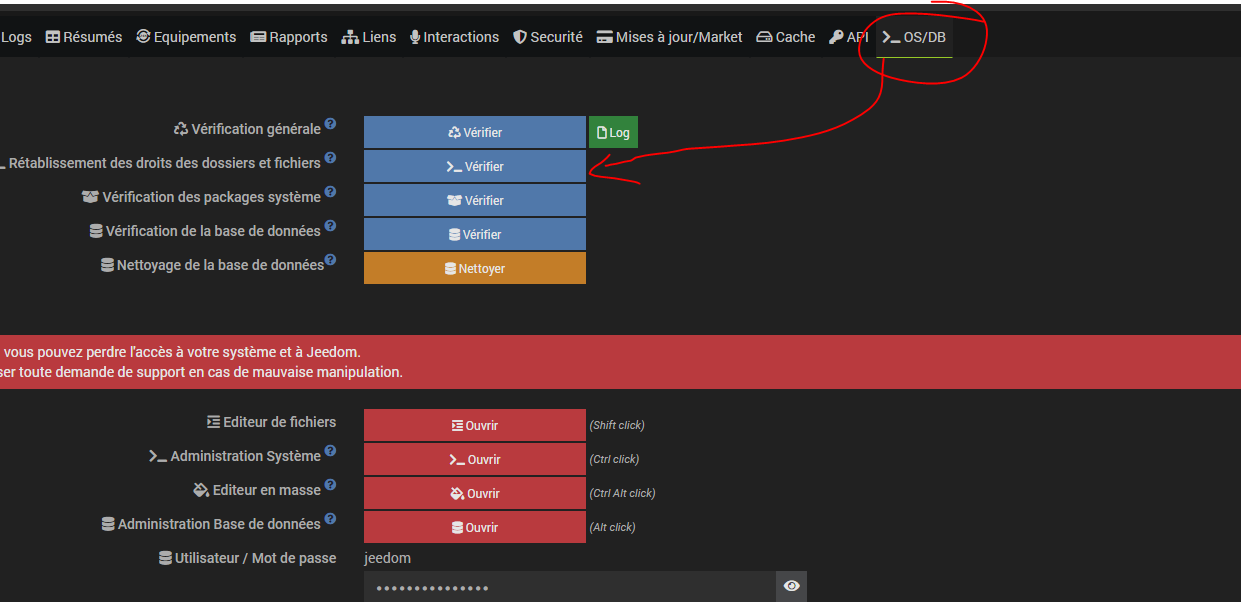Select the Liens tab
The image size is (1241, 602).
(x=369, y=37)
